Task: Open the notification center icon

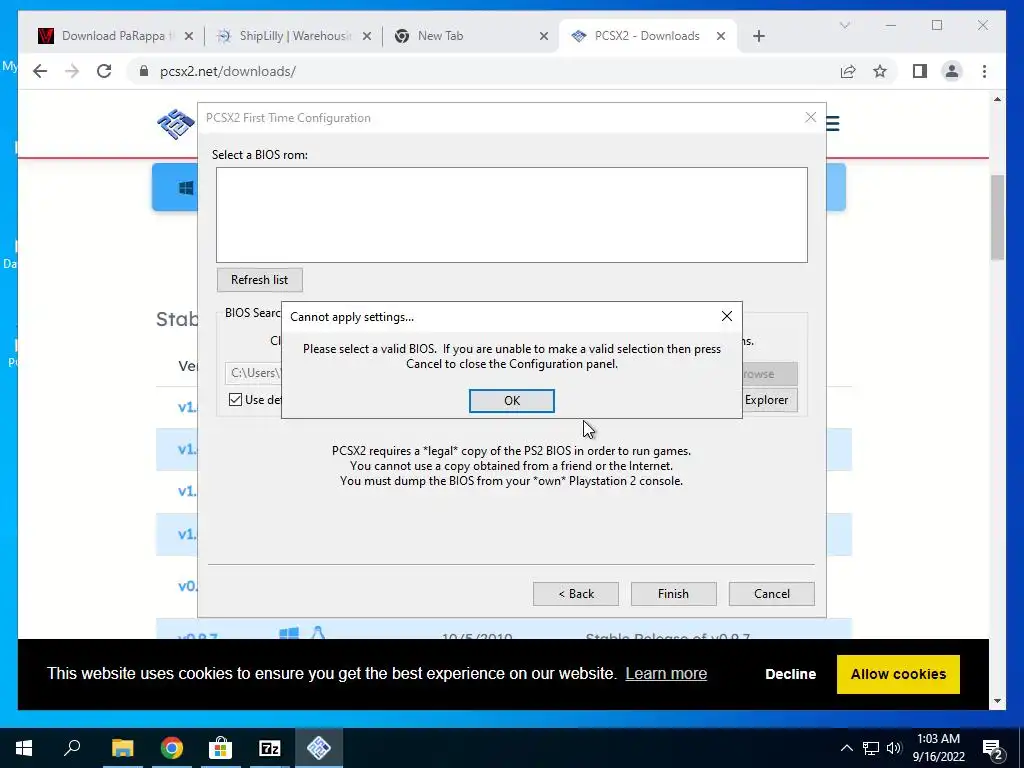Action: (993, 749)
